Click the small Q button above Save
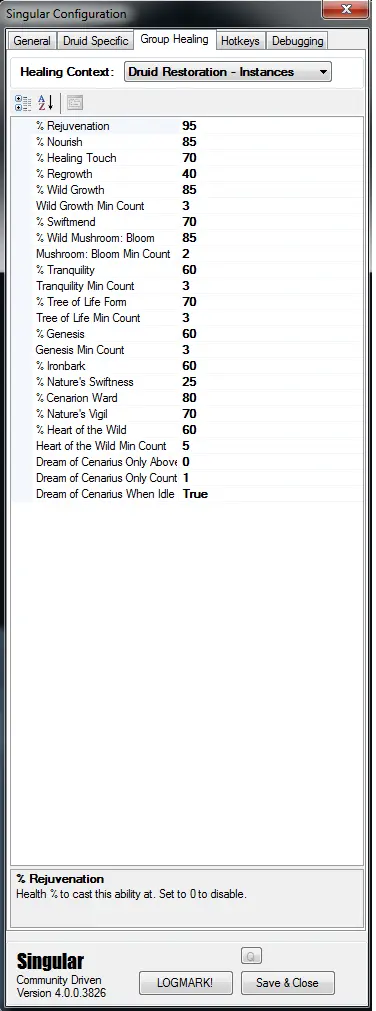 251,956
